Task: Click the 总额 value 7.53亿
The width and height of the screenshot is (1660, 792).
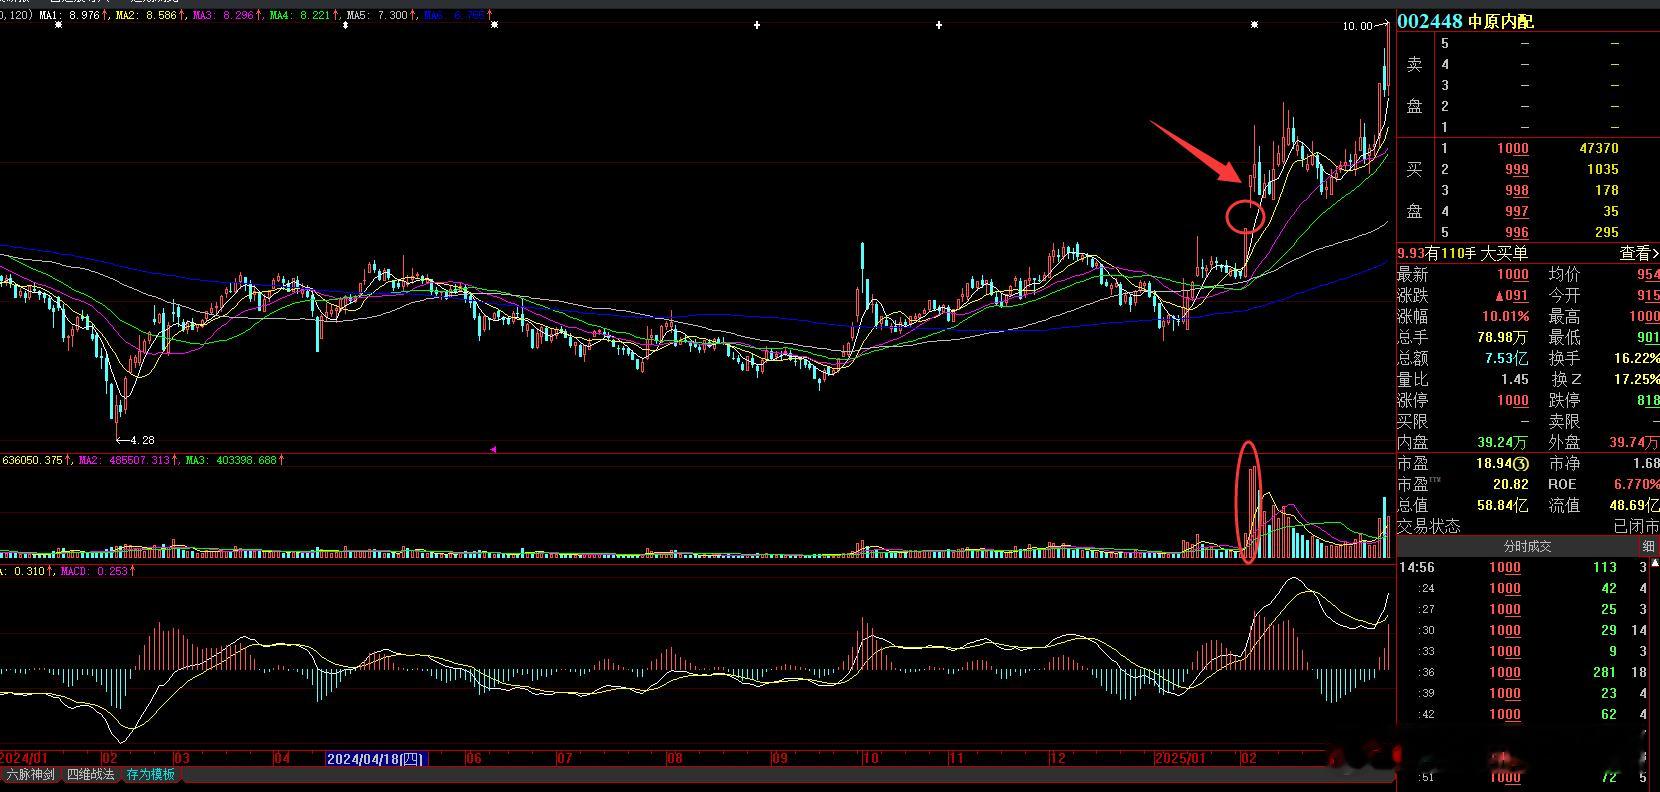Action: click(1507, 358)
